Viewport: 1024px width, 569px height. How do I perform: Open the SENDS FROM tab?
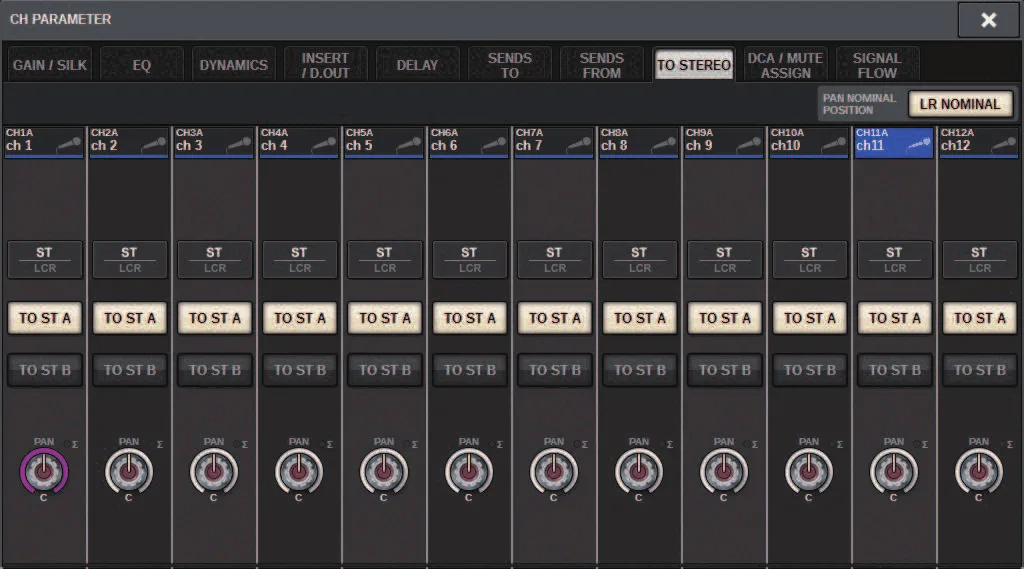click(x=601, y=65)
